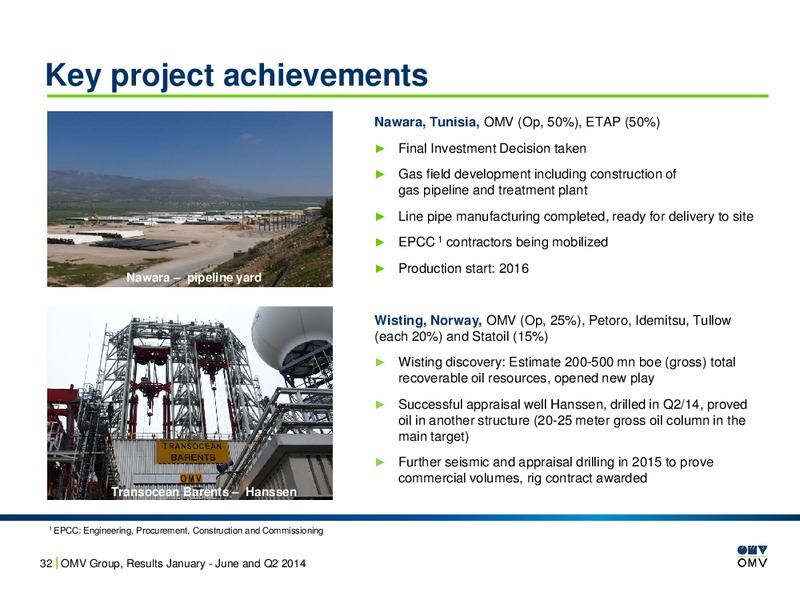
Task: Click the 'Nawara – pipeline yard' caption
Action: point(193,278)
